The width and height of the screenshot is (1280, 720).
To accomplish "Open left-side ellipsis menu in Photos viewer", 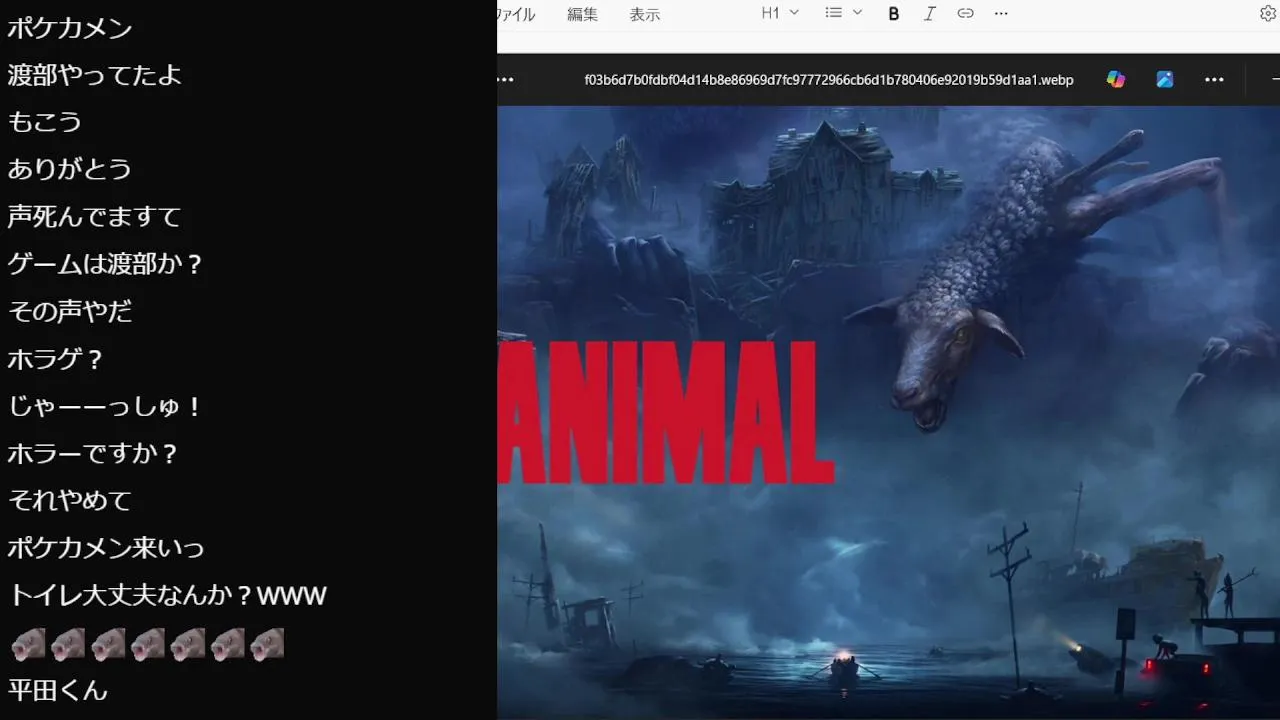I will point(505,79).
